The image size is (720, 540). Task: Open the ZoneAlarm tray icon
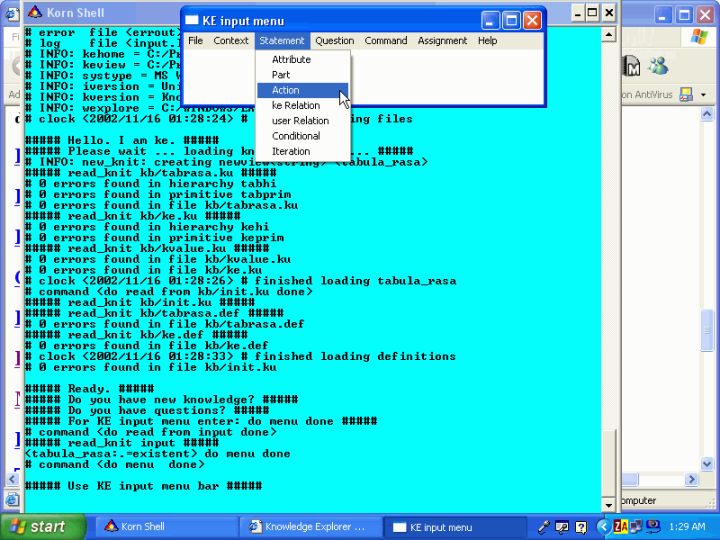point(621,526)
